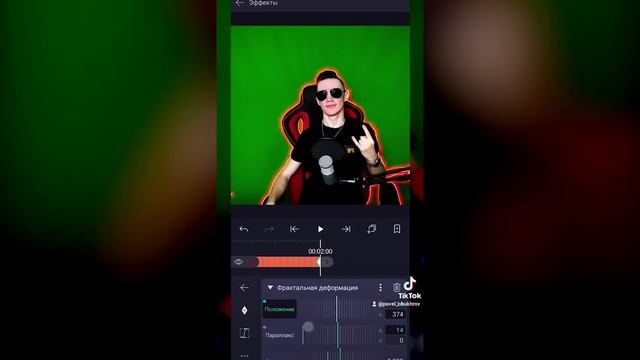Select the Параллакс parameter label

point(280,335)
